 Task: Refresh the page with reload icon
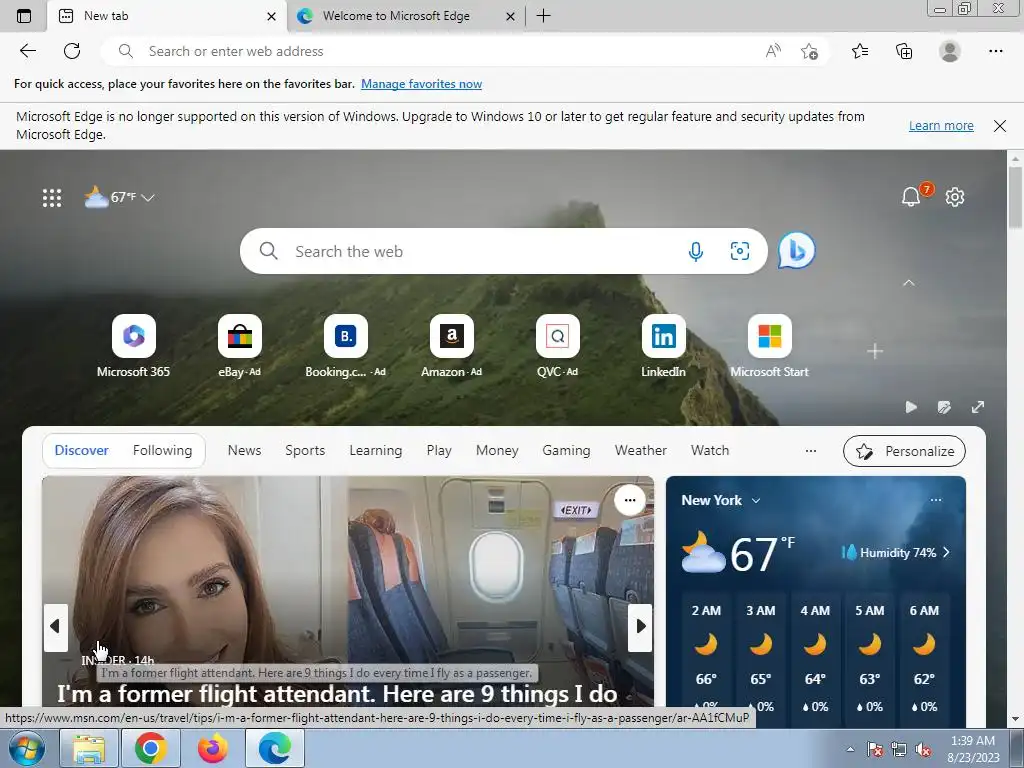click(72, 51)
